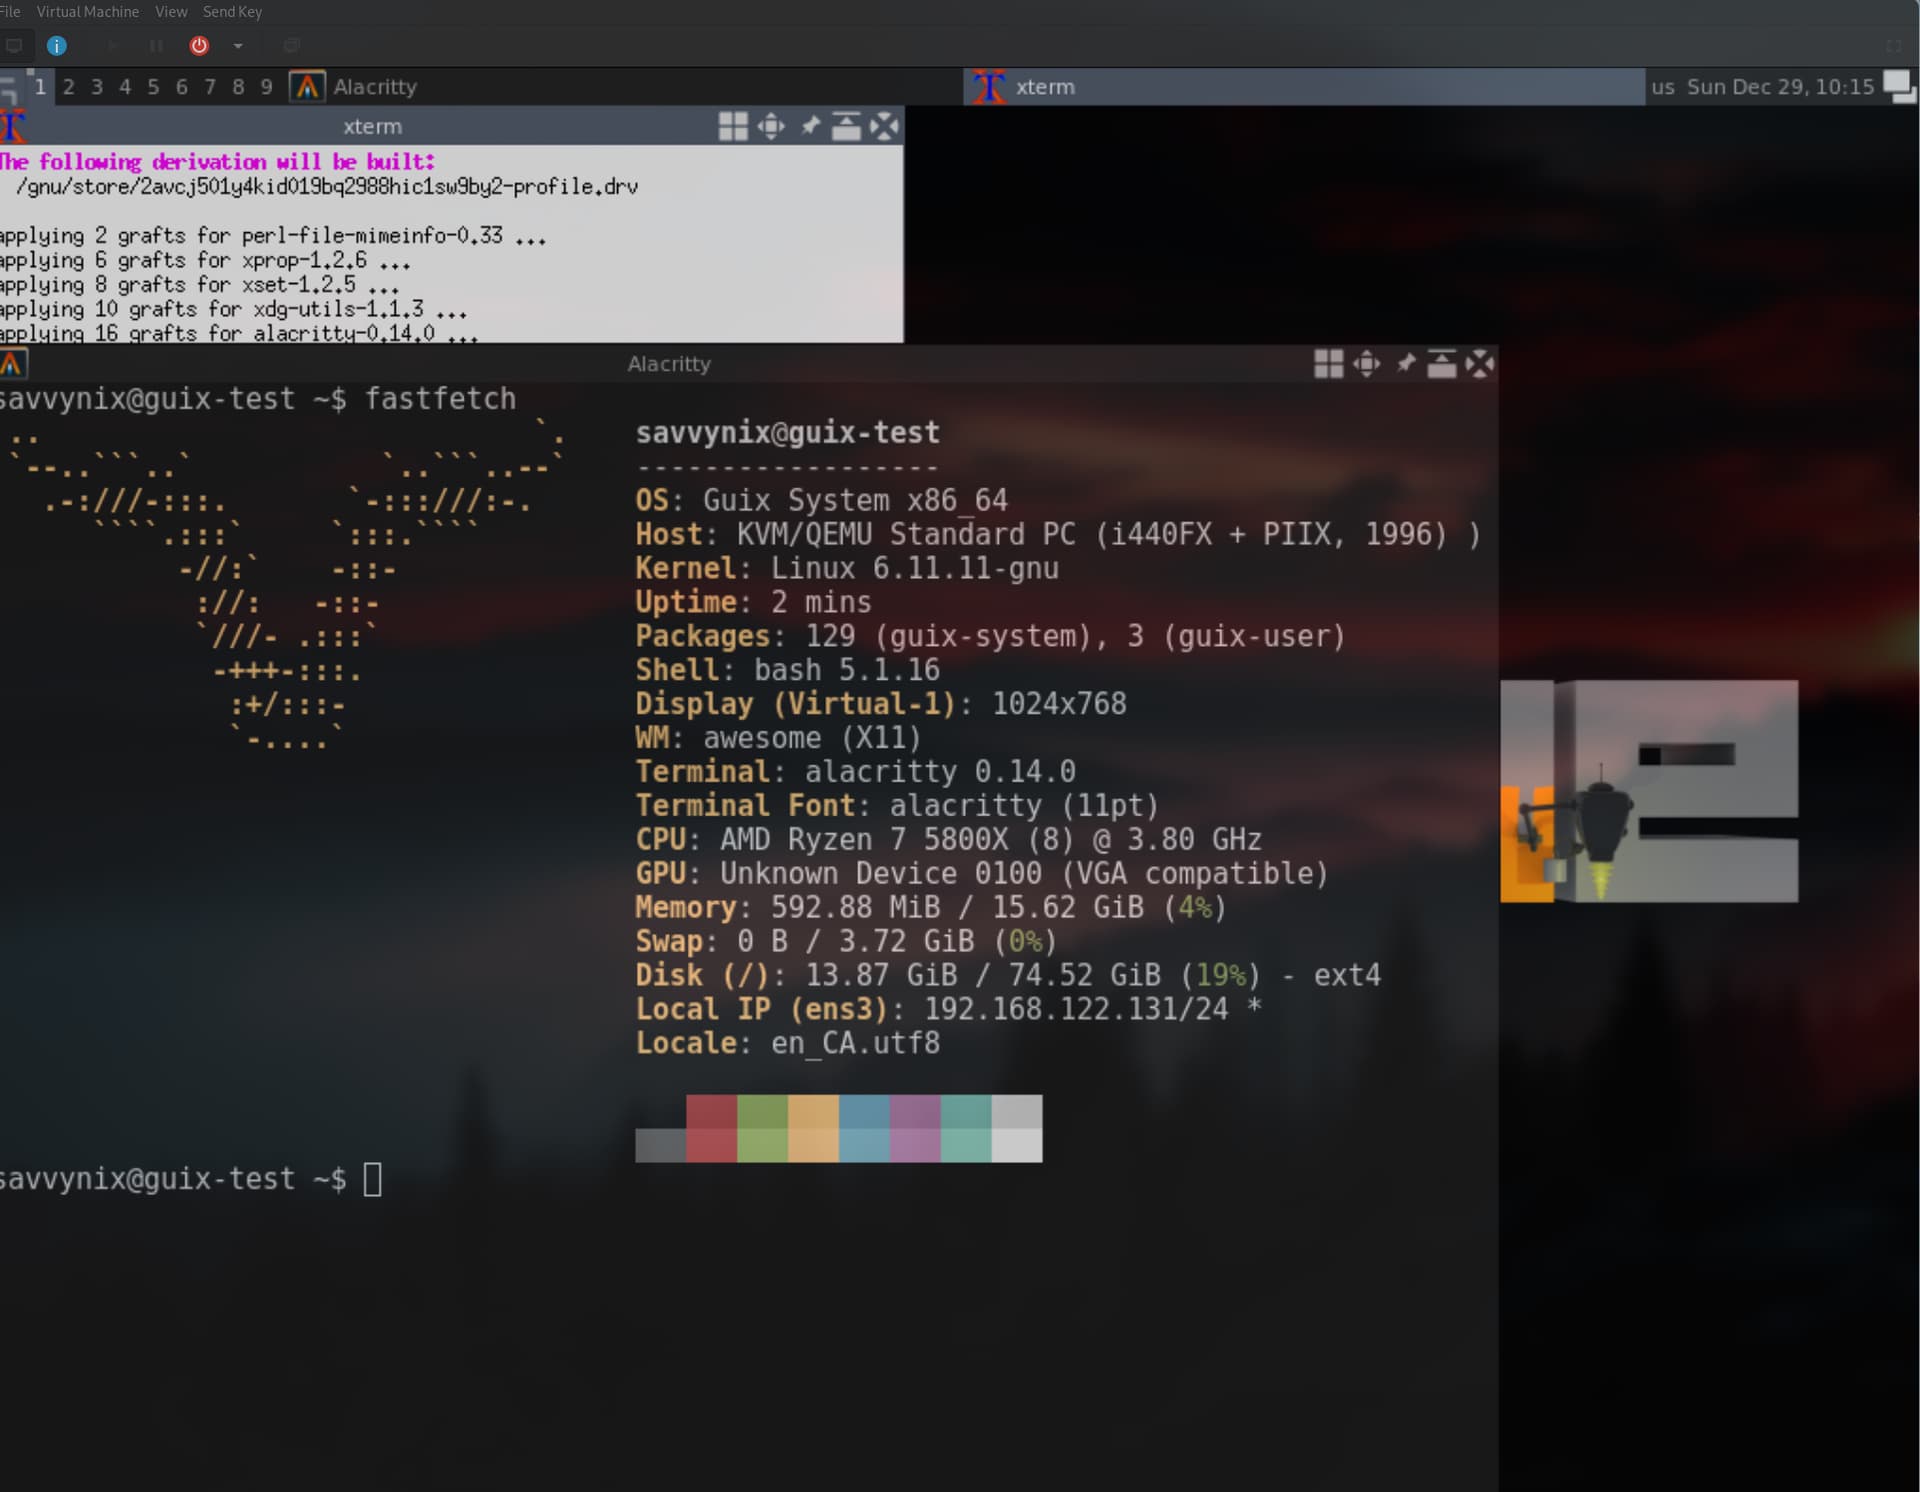Open the awesome launcher menu icon
The height and width of the screenshot is (1492, 1920).
click(8, 87)
